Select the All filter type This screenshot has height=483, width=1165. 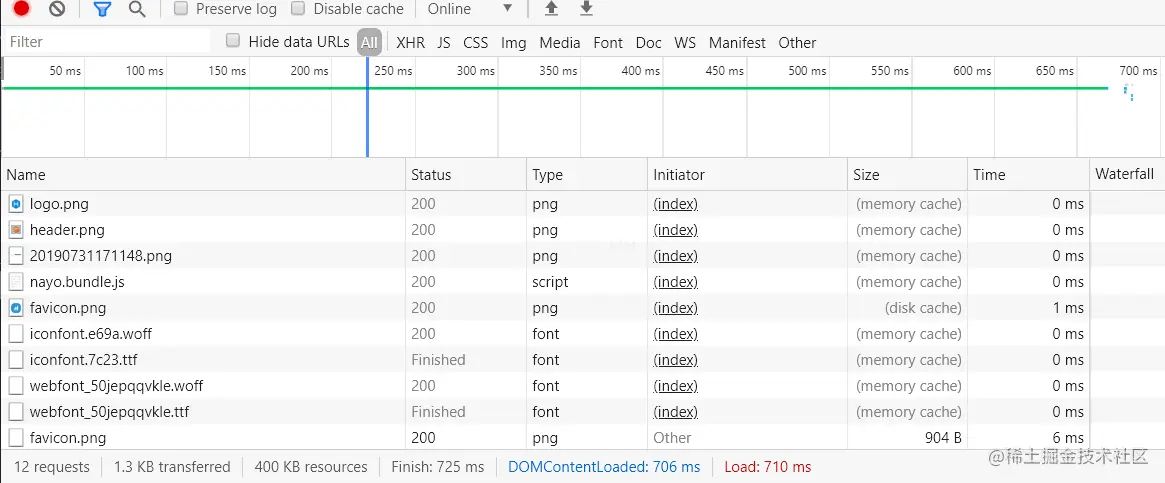coord(369,42)
